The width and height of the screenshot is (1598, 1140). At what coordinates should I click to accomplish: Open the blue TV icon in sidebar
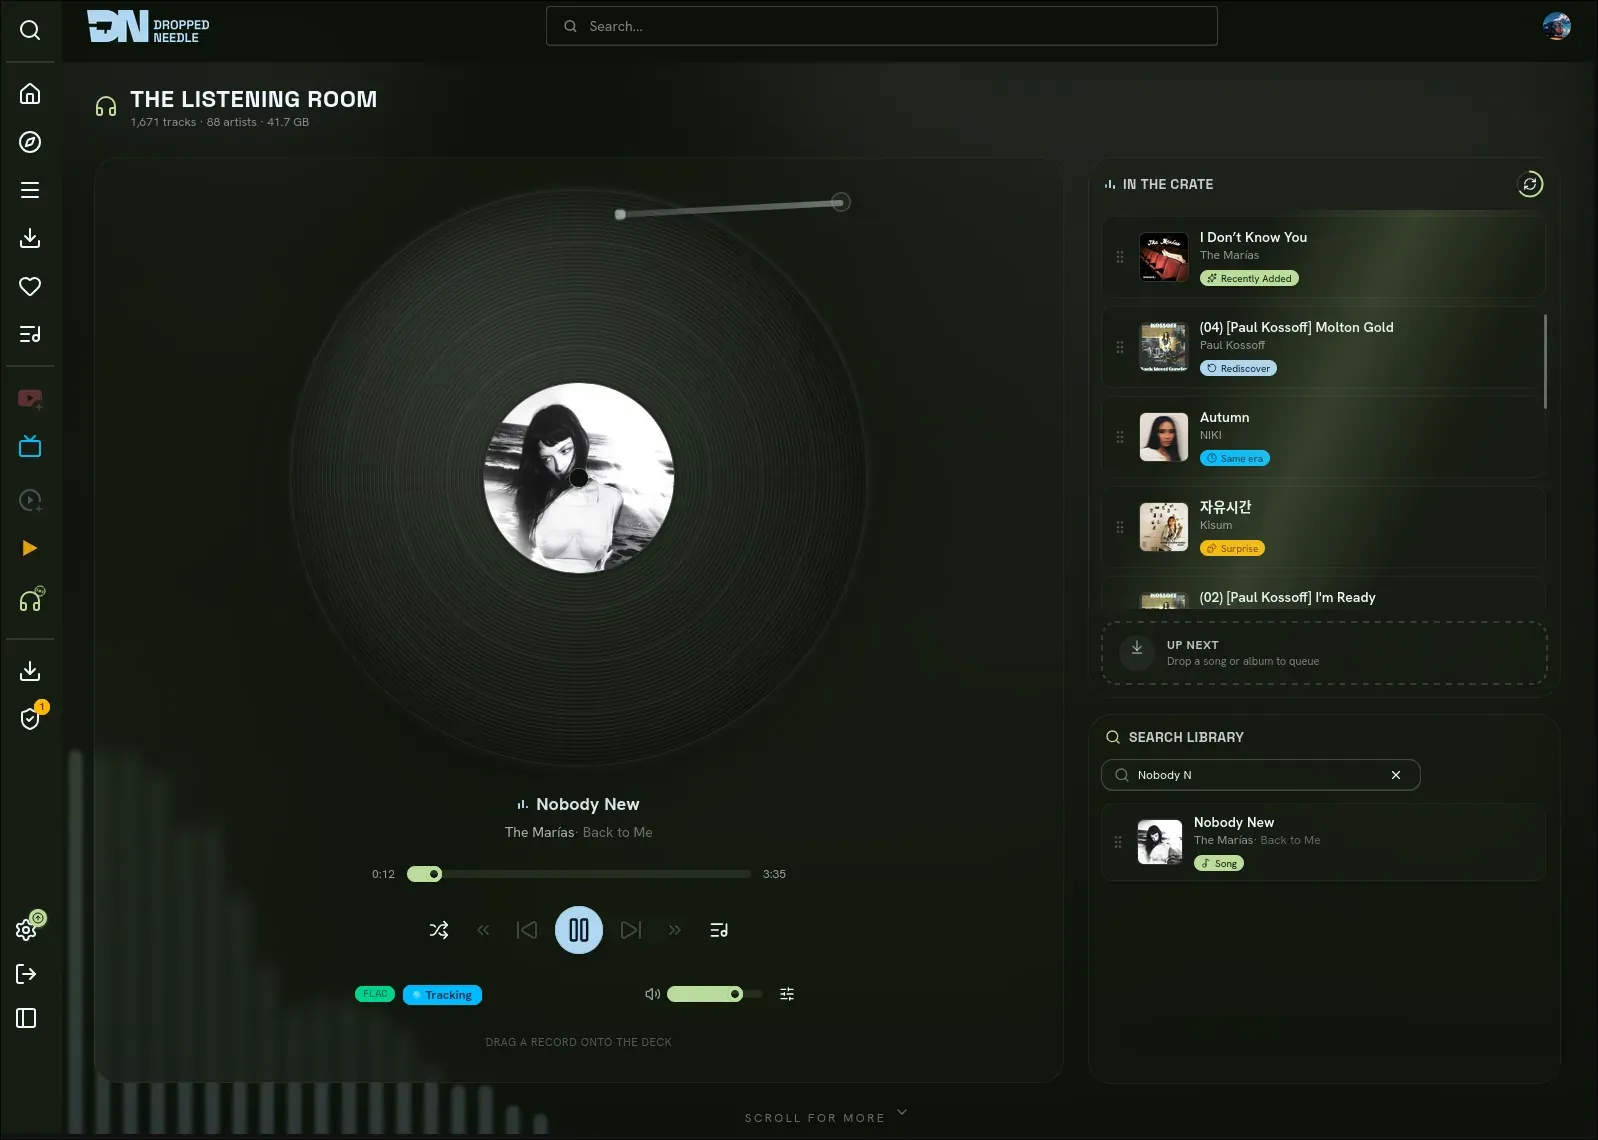[x=30, y=446]
